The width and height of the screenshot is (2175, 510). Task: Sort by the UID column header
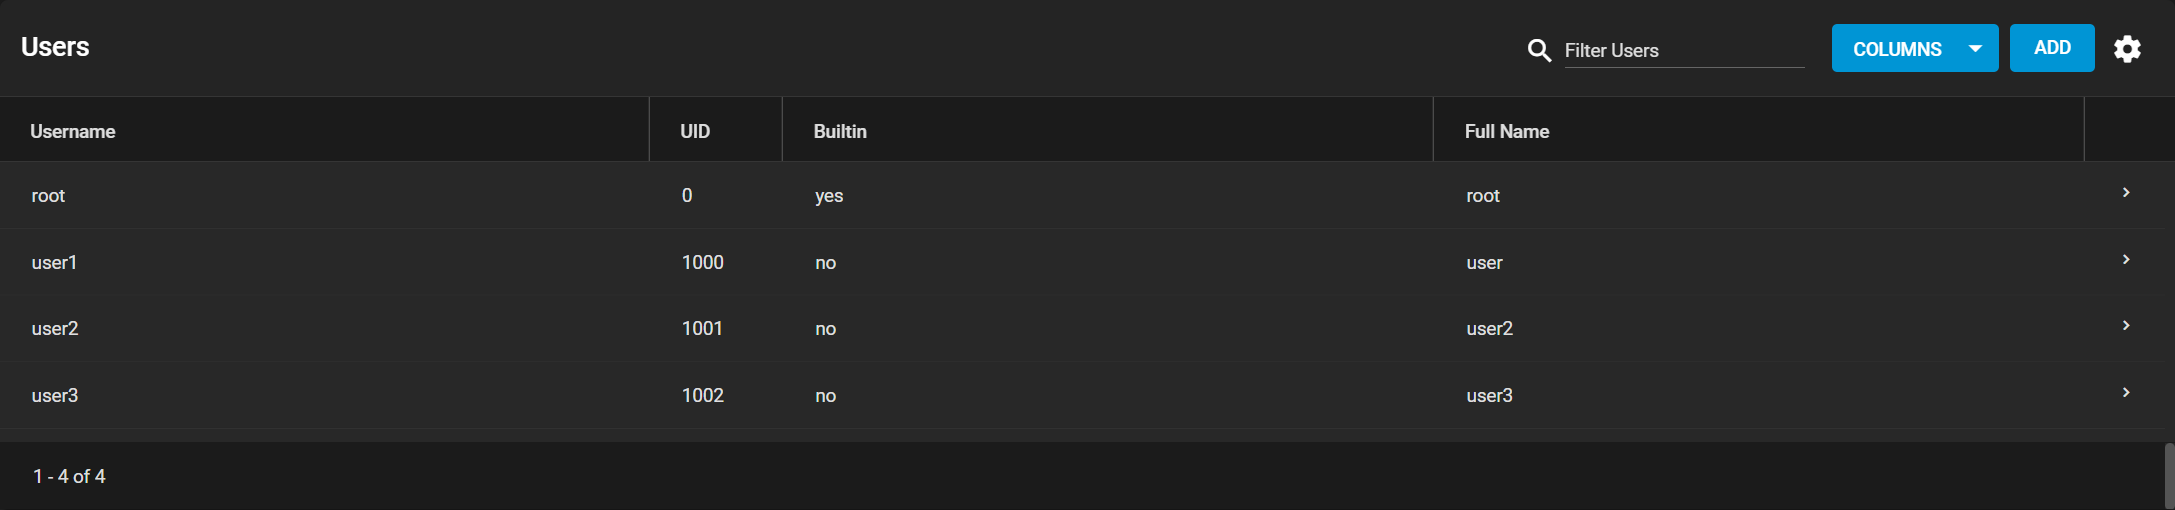click(695, 131)
